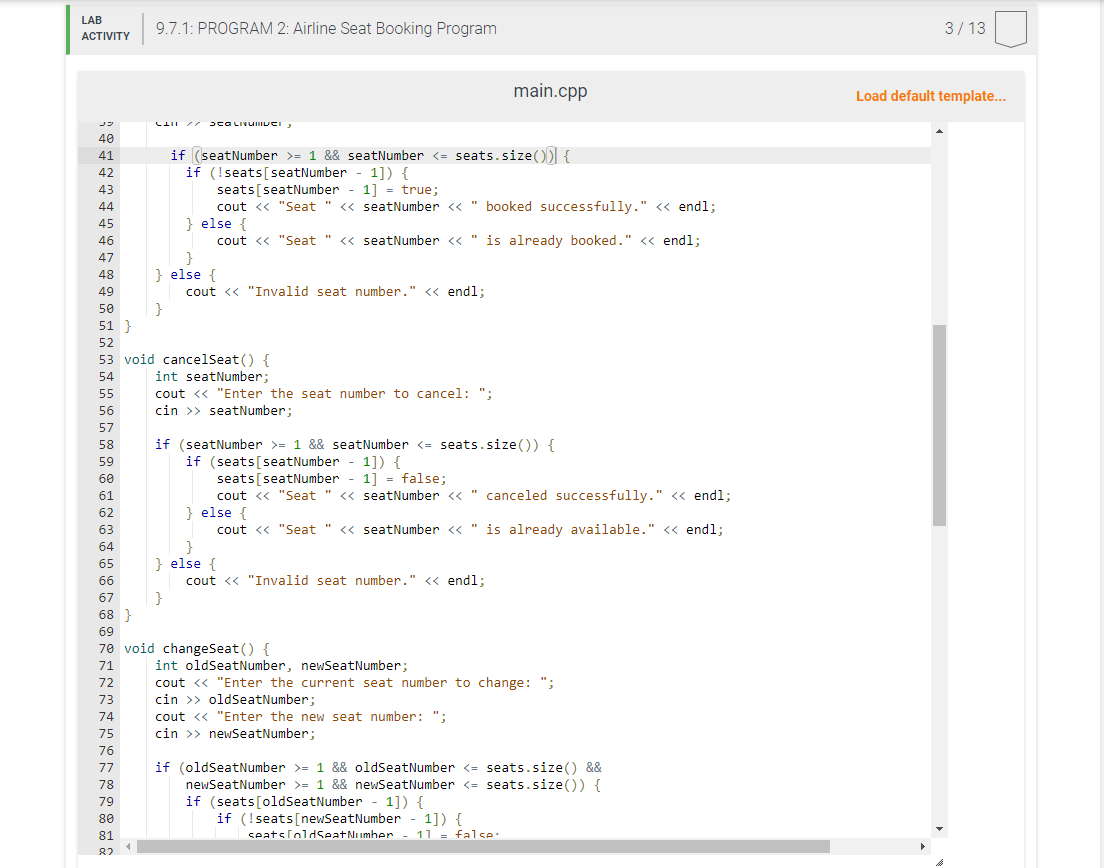Click the horizontal scrollbar thumb
Viewport: 1104px width, 868px height.
(483, 846)
